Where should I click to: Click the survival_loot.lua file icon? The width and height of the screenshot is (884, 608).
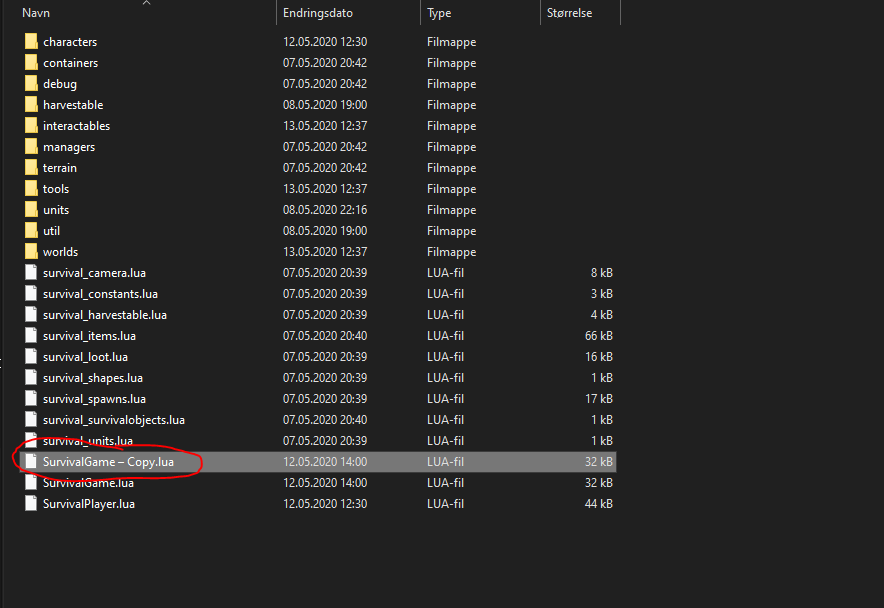31,356
